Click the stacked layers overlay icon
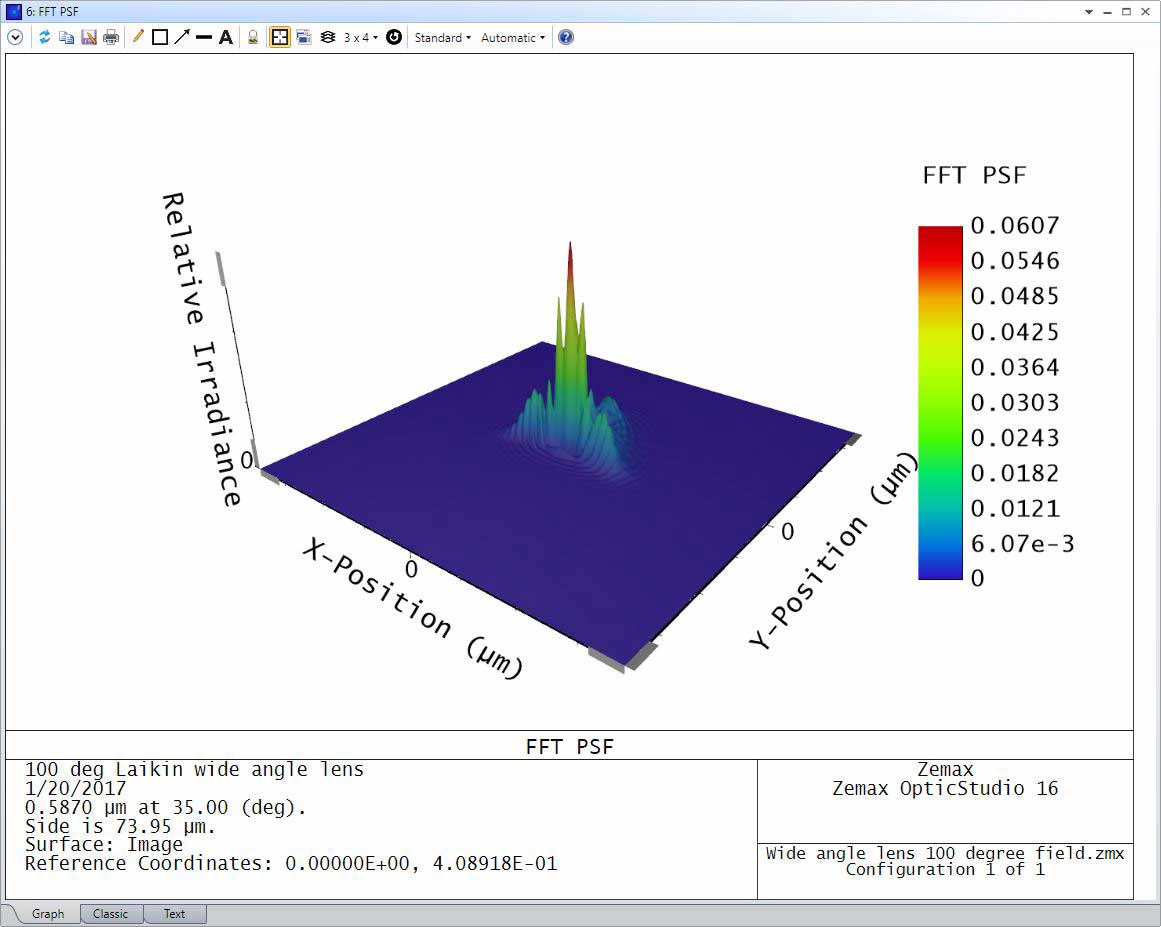1161x927 pixels. [x=328, y=37]
